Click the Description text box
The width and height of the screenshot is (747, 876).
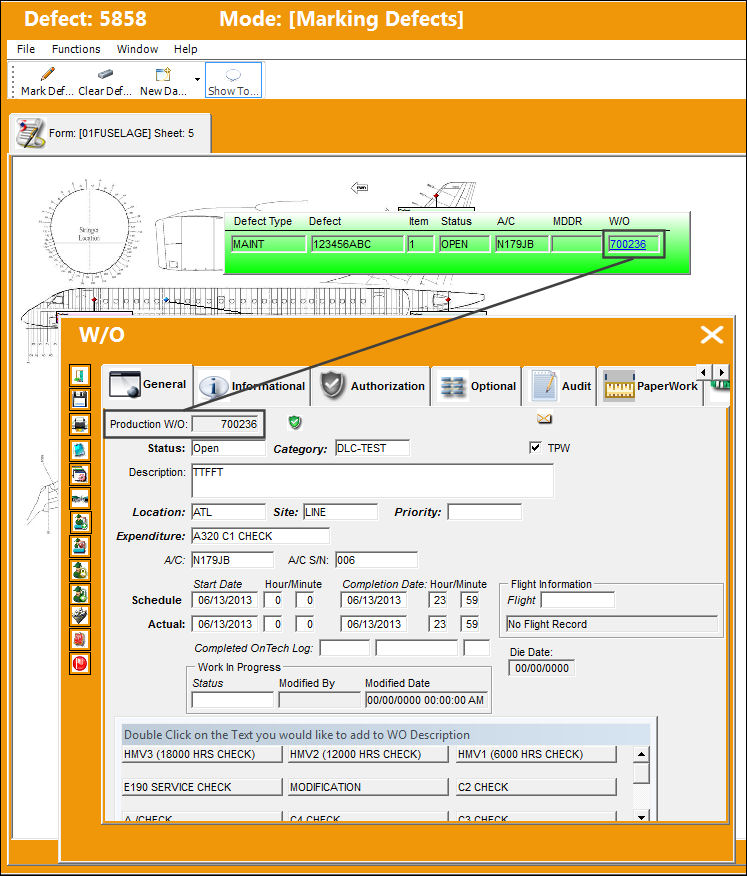click(372, 480)
